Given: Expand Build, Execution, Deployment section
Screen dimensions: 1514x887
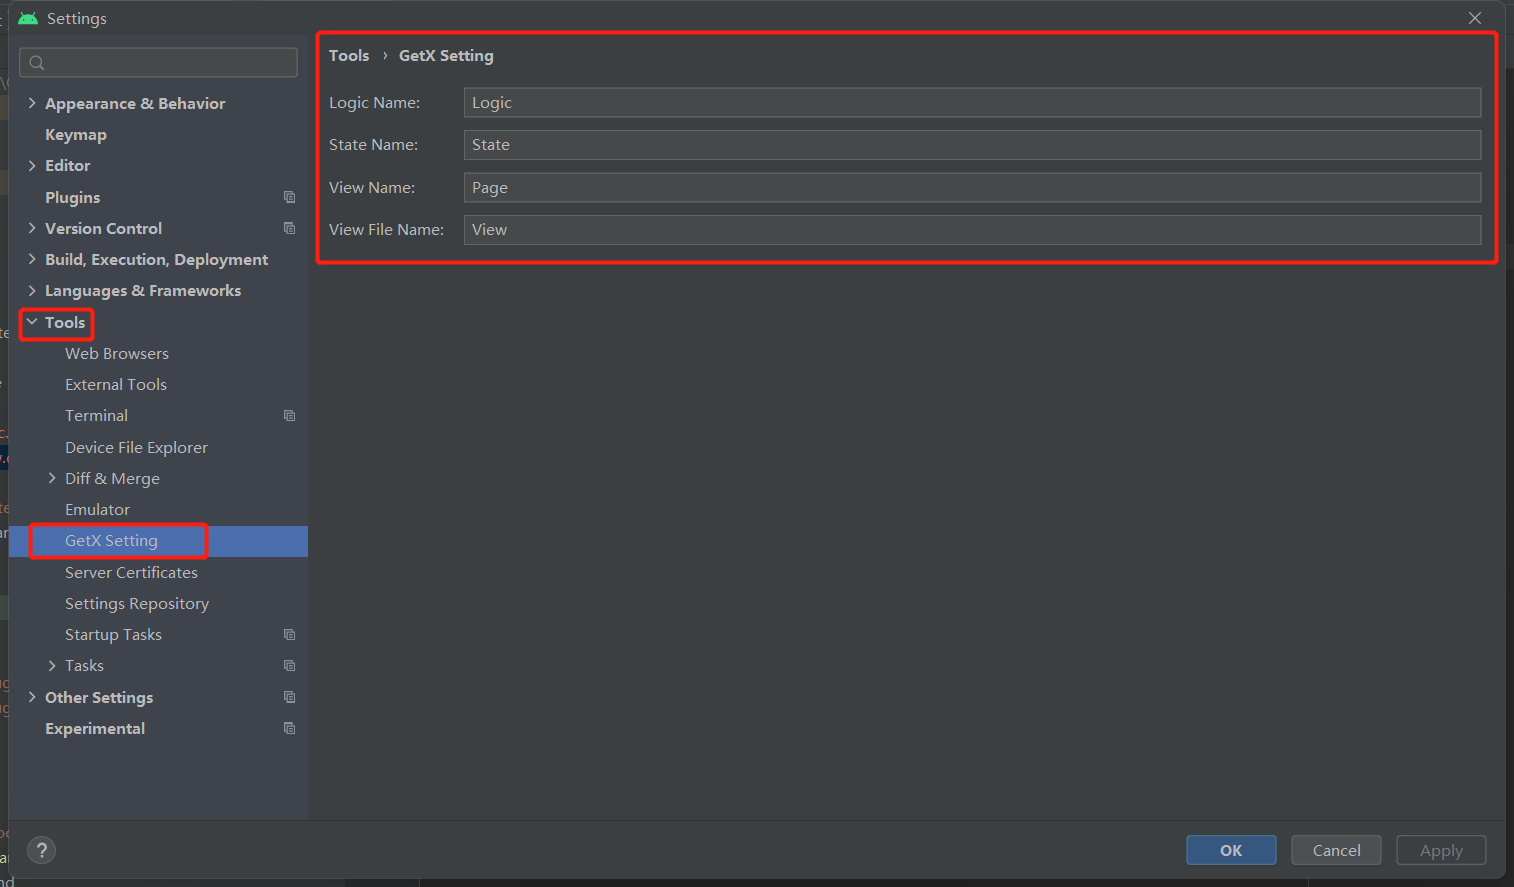Looking at the screenshot, I should pyautogui.click(x=32, y=259).
